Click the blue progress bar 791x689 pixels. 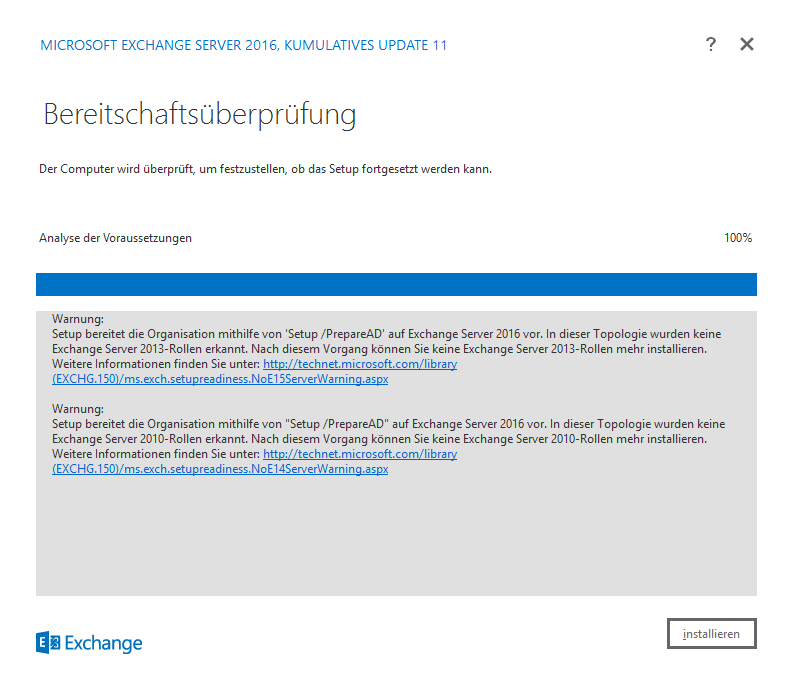tap(396, 284)
